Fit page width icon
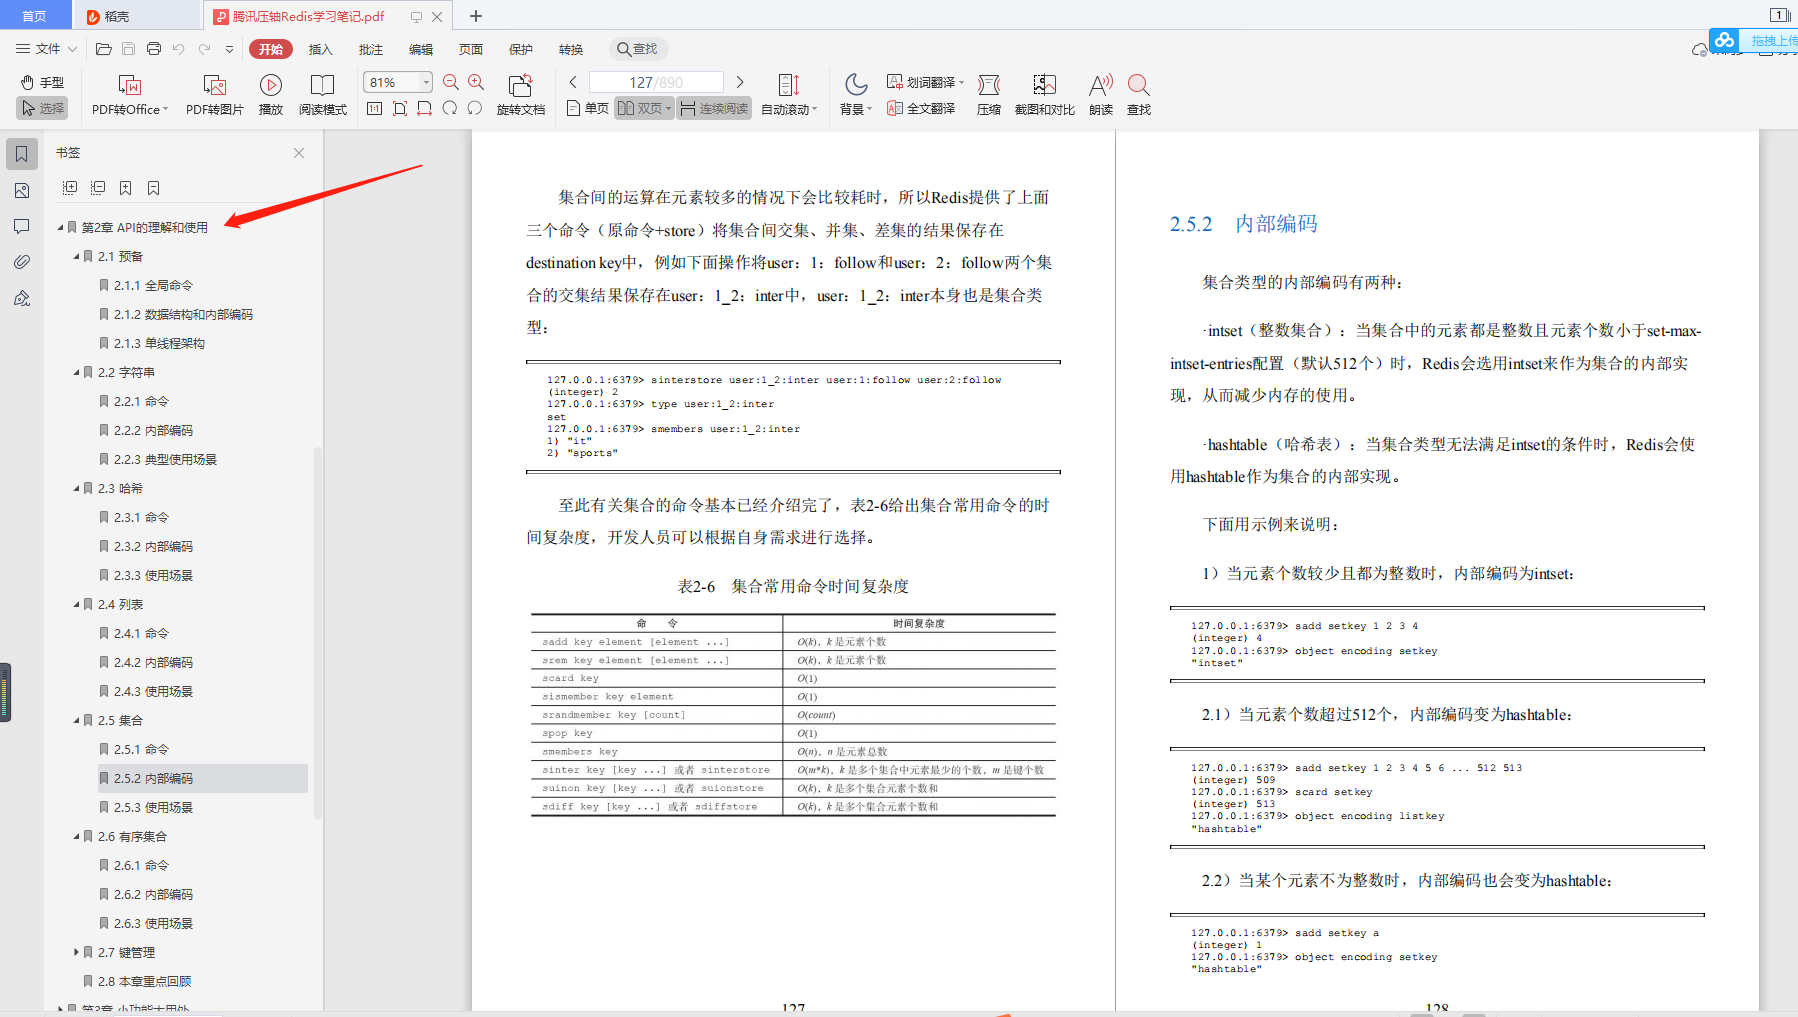Screen dimensions: 1798x1017 [x=424, y=108]
